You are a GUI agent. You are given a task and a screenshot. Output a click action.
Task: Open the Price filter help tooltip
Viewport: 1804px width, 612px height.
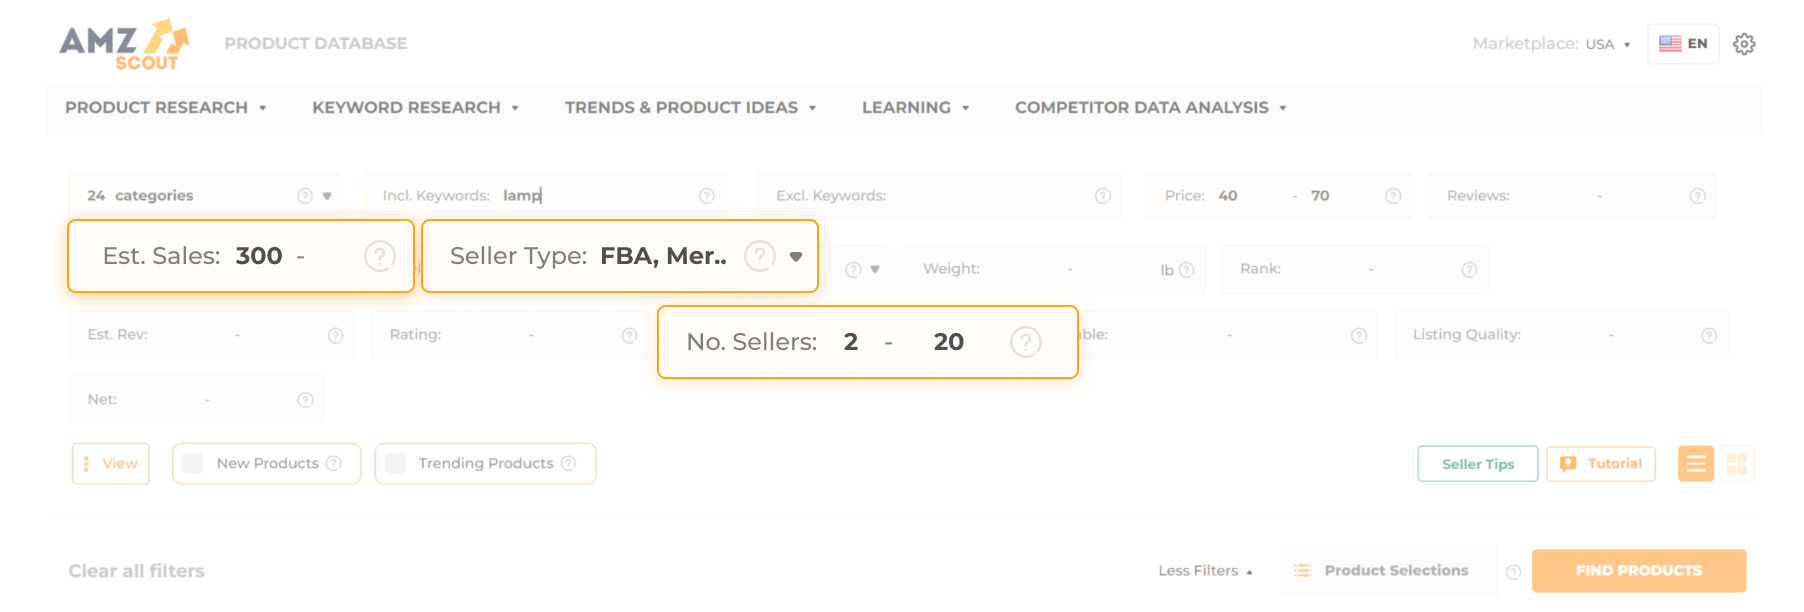click(x=1391, y=196)
